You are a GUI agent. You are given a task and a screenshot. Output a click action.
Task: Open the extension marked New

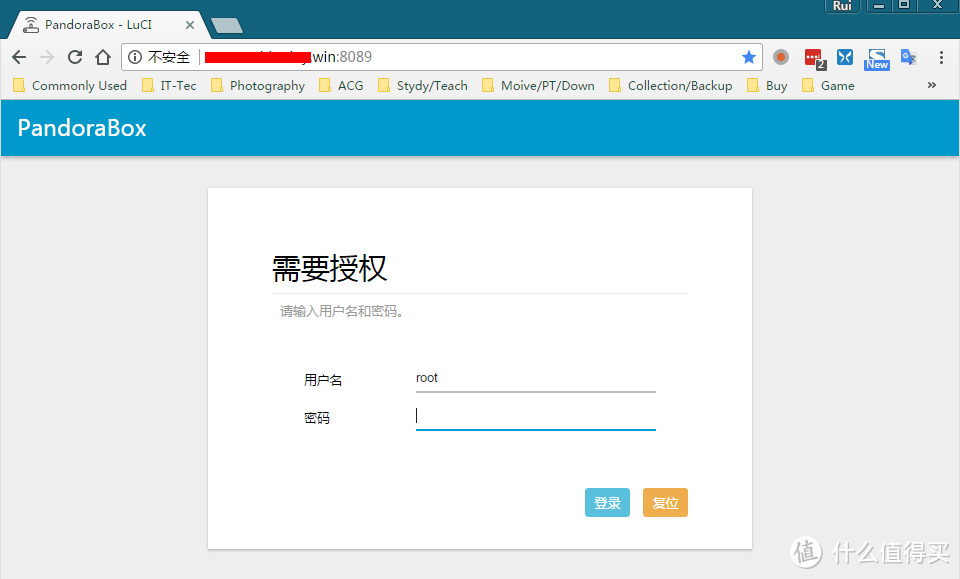pyautogui.click(x=877, y=59)
